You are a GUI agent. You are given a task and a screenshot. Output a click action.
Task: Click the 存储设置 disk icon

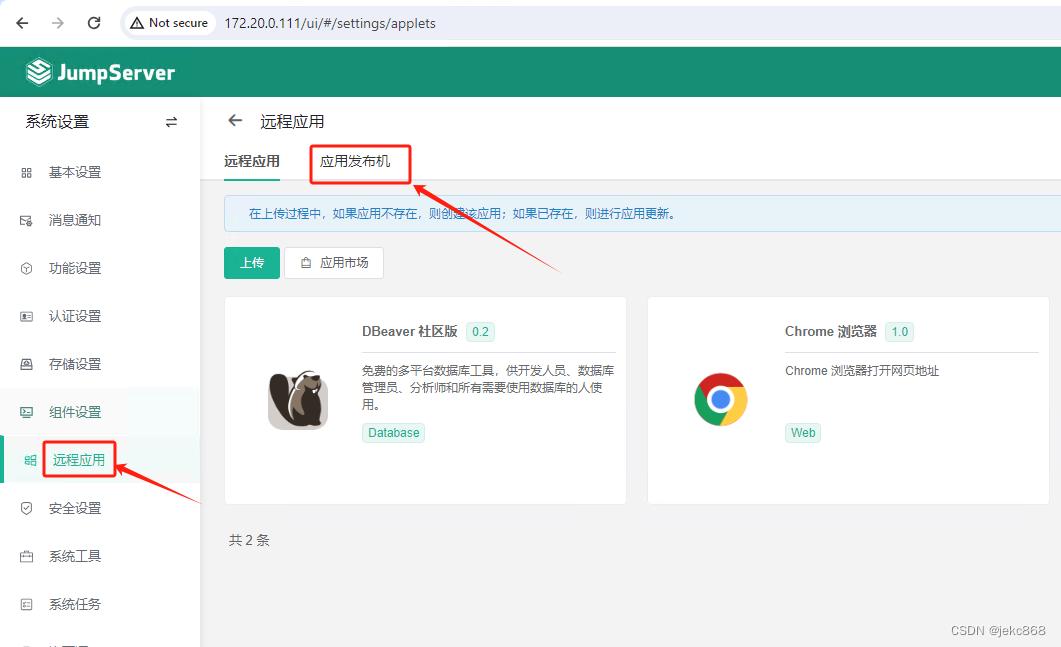pyautogui.click(x=26, y=364)
